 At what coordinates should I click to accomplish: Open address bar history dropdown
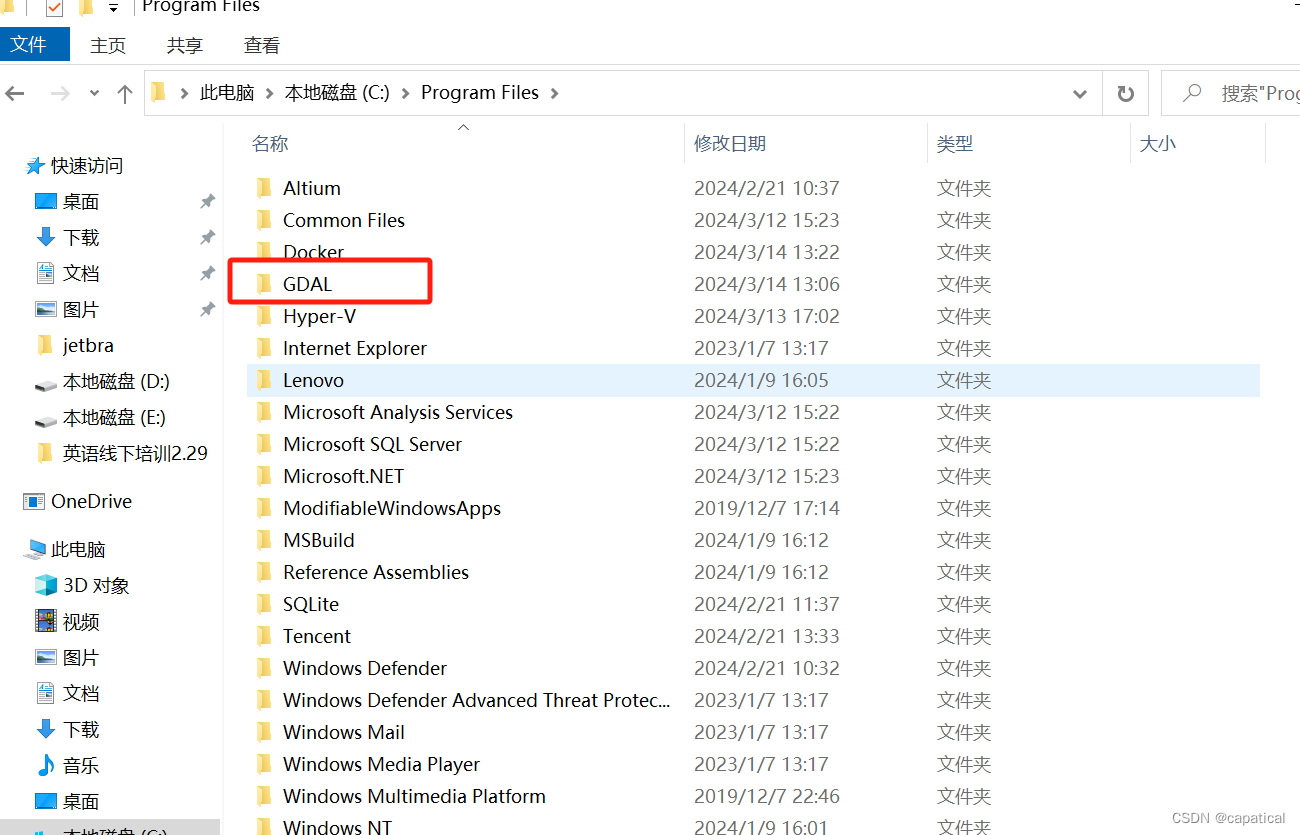1080,94
